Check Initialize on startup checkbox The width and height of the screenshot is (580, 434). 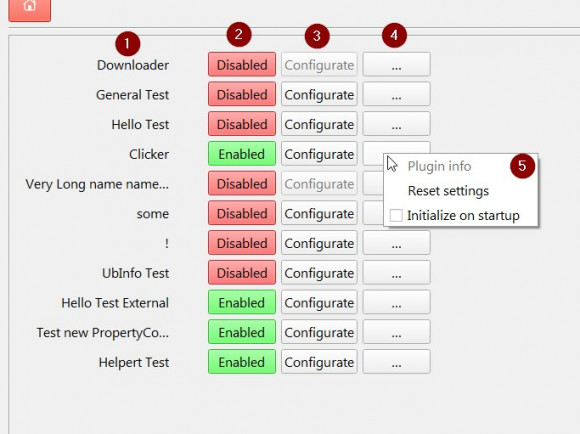click(x=396, y=215)
